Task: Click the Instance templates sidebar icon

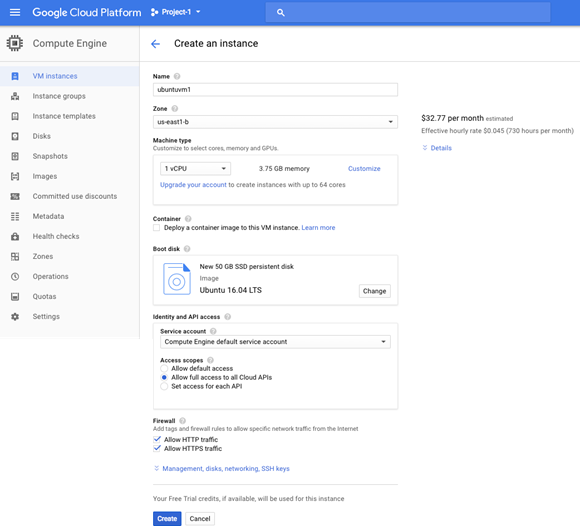Action: [15, 116]
